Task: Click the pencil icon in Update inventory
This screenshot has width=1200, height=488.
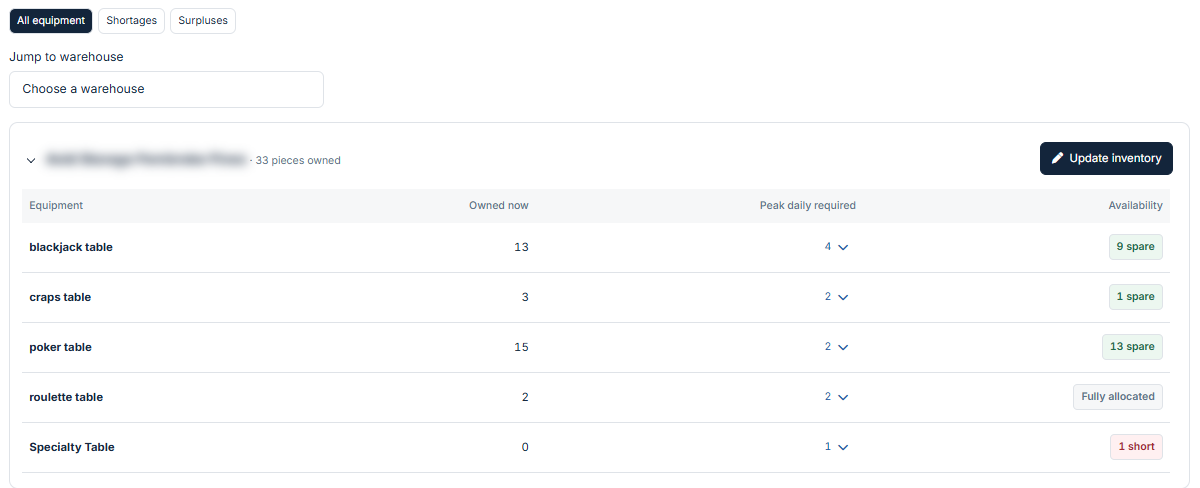Action: 1057,158
